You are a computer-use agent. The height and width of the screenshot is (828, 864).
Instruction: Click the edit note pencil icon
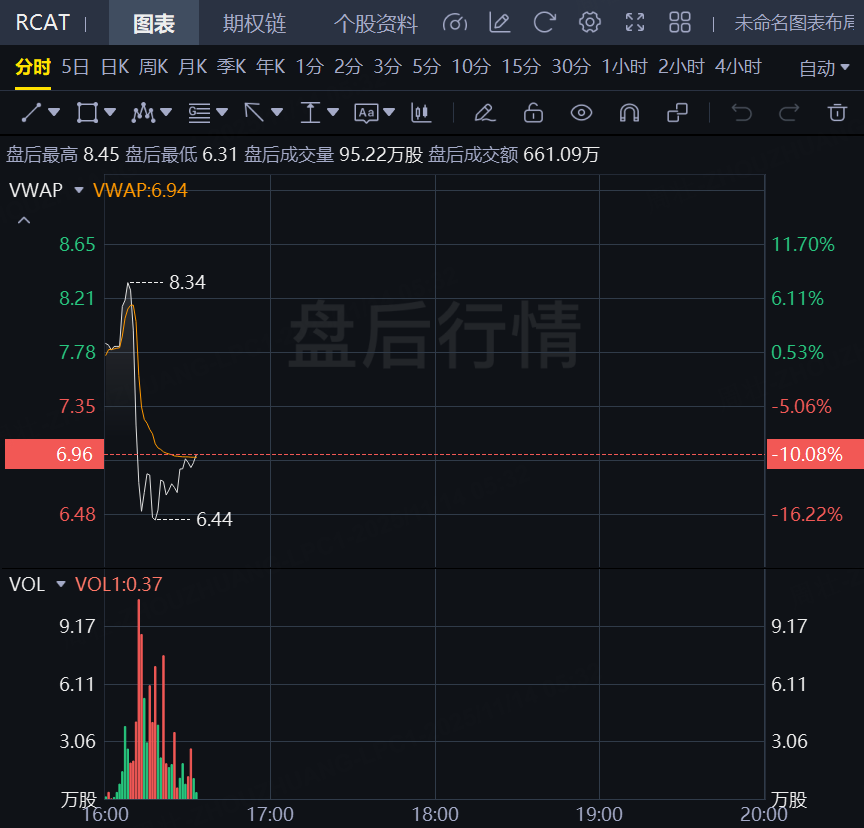coord(499,23)
